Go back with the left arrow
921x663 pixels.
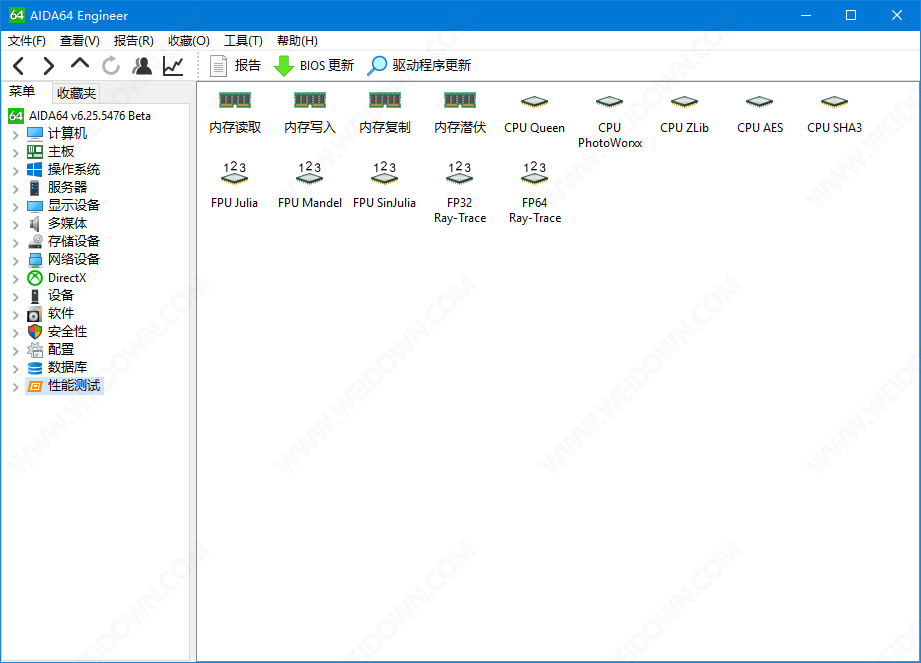[18, 65]
